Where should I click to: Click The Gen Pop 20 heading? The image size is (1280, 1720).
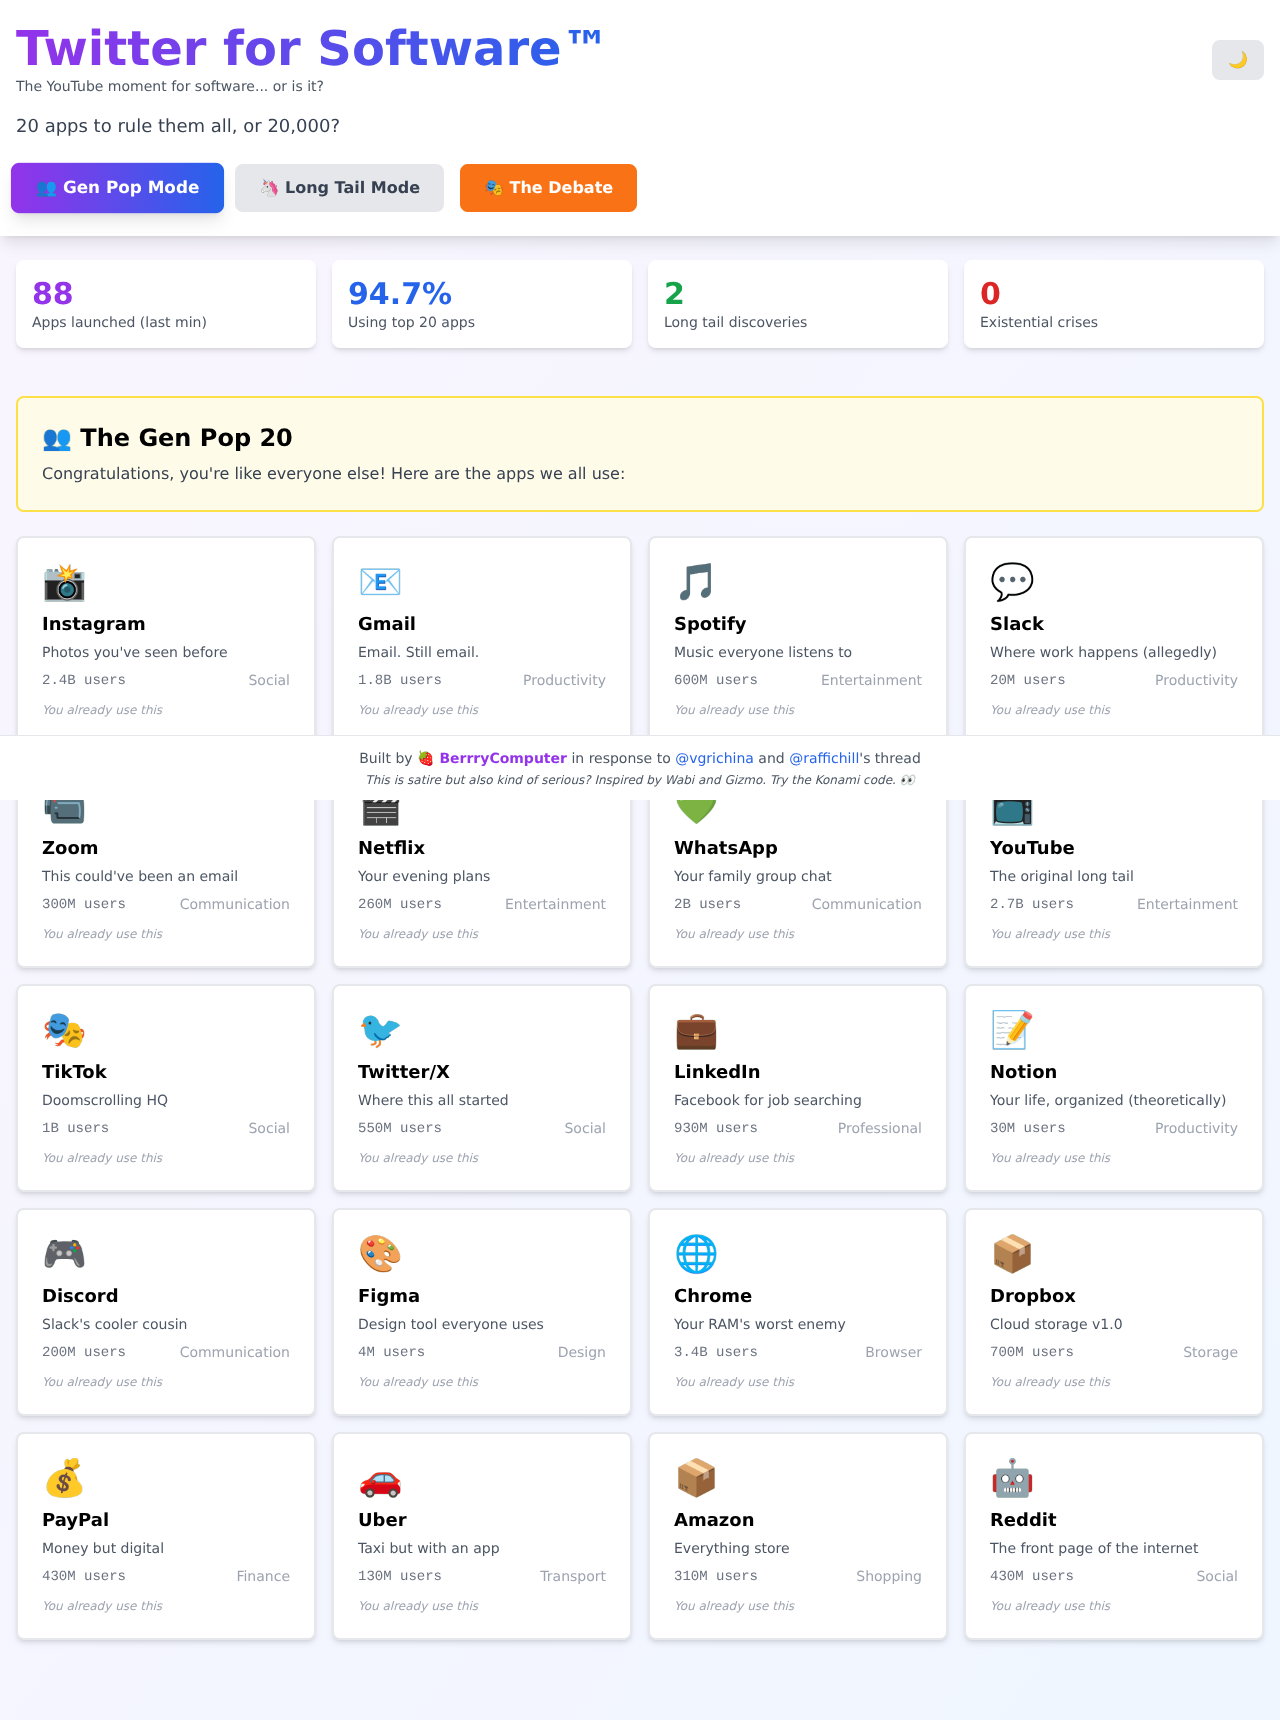click(x=167, y=438)
